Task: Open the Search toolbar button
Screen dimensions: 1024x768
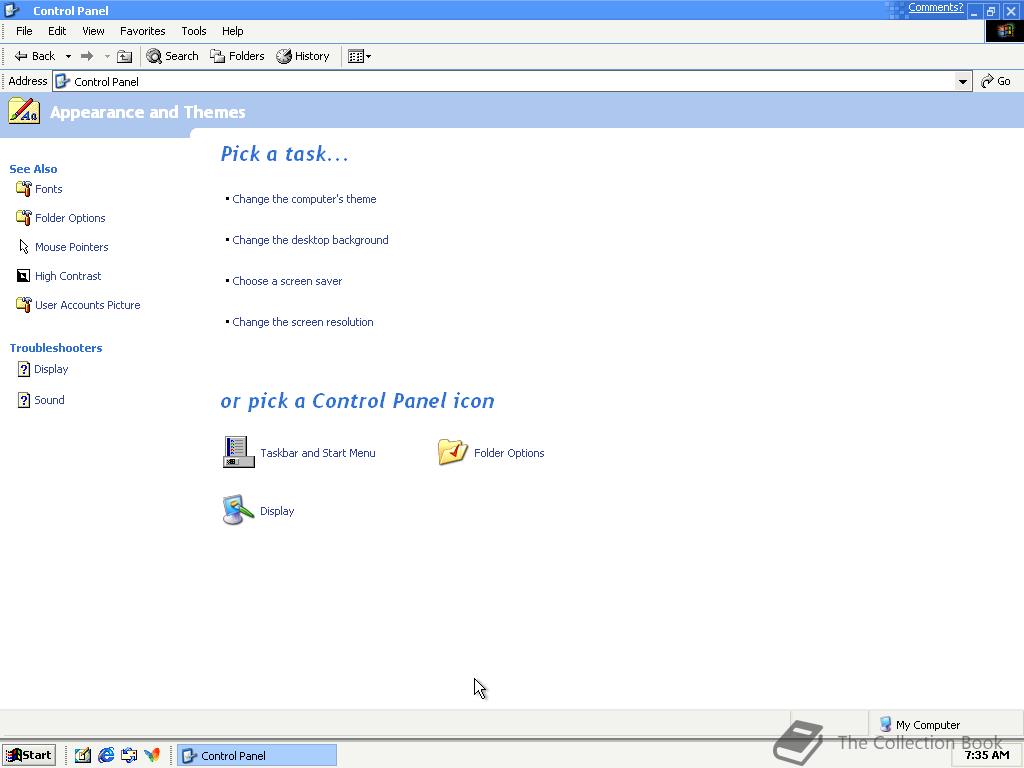Action: click(172, 56)
